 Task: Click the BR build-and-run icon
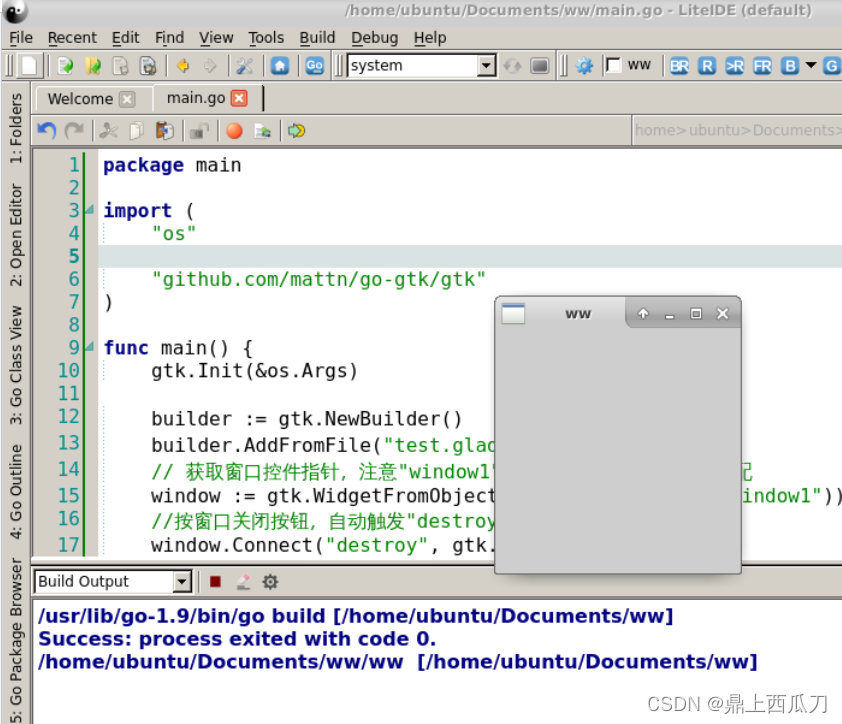679,65
